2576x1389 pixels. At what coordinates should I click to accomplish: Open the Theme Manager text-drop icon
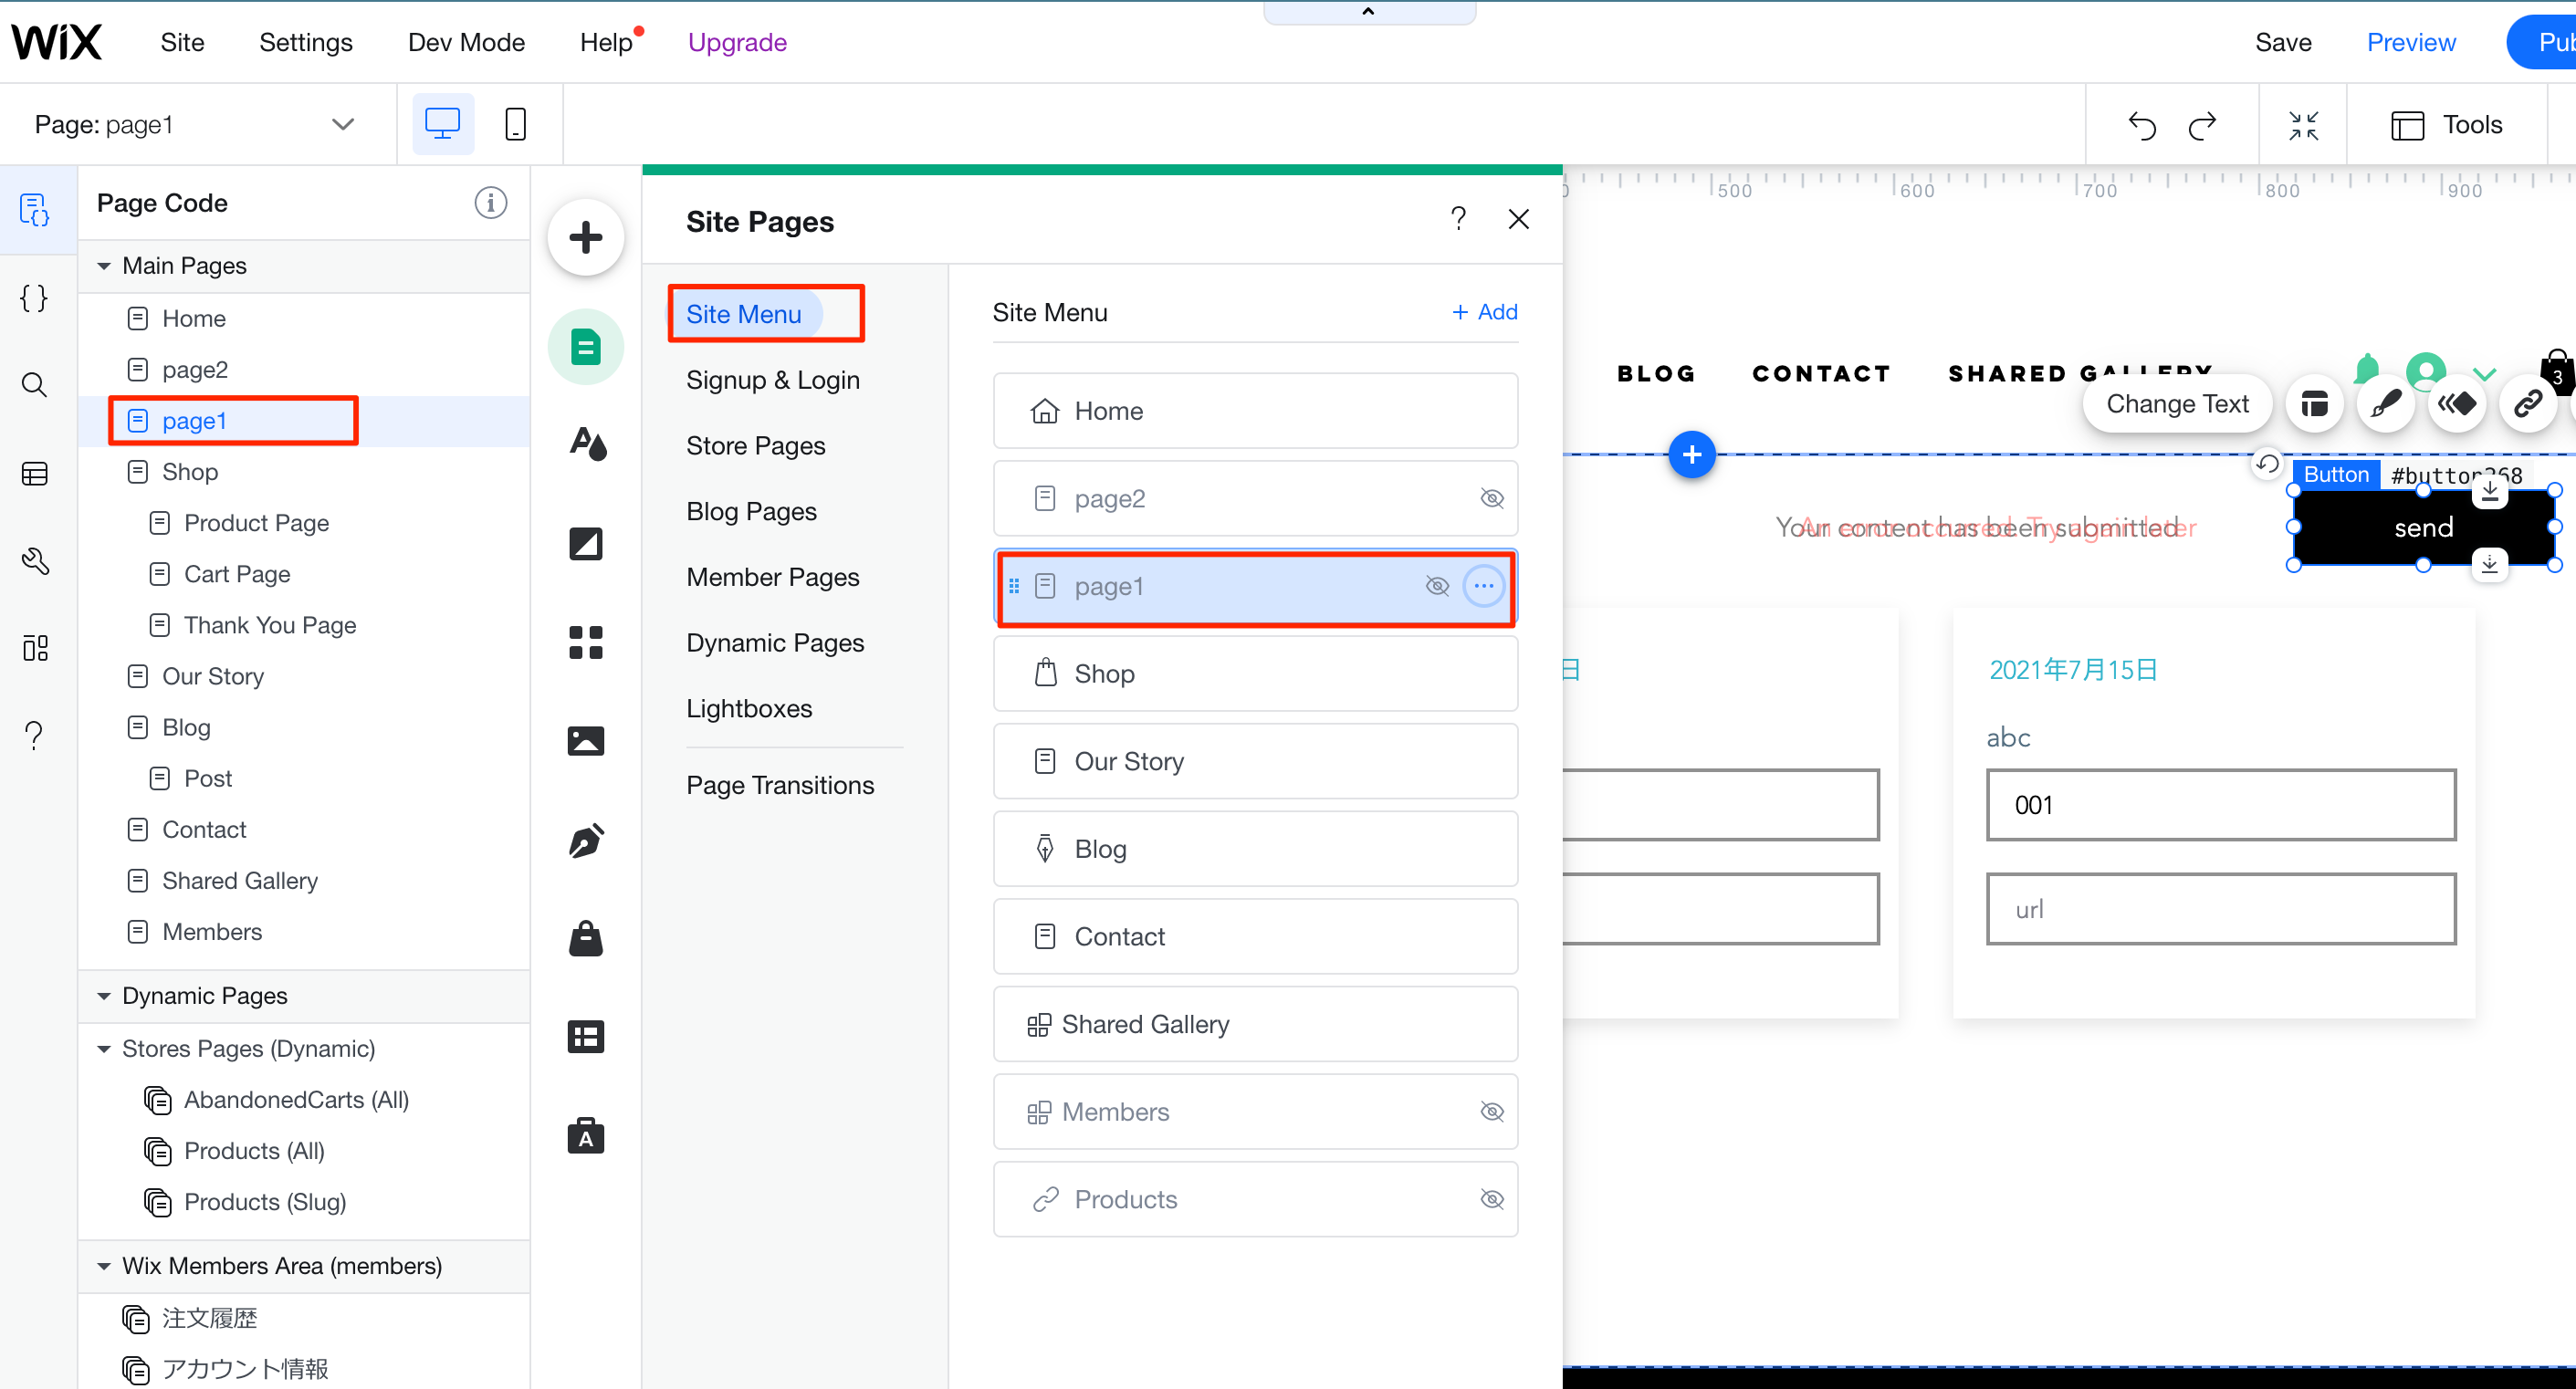pyautogui.click(x=587, y=443)
